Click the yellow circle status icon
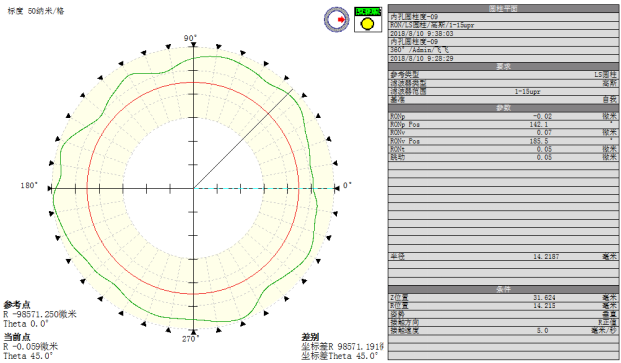Viewport: 621px width, 363px height. tap(368, 24)
